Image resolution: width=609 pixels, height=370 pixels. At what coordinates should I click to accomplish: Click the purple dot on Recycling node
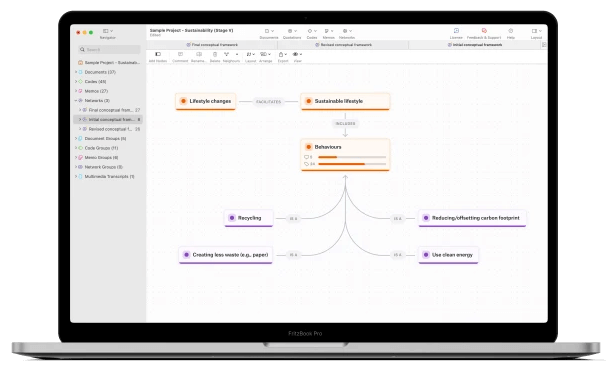pos(232,218)
